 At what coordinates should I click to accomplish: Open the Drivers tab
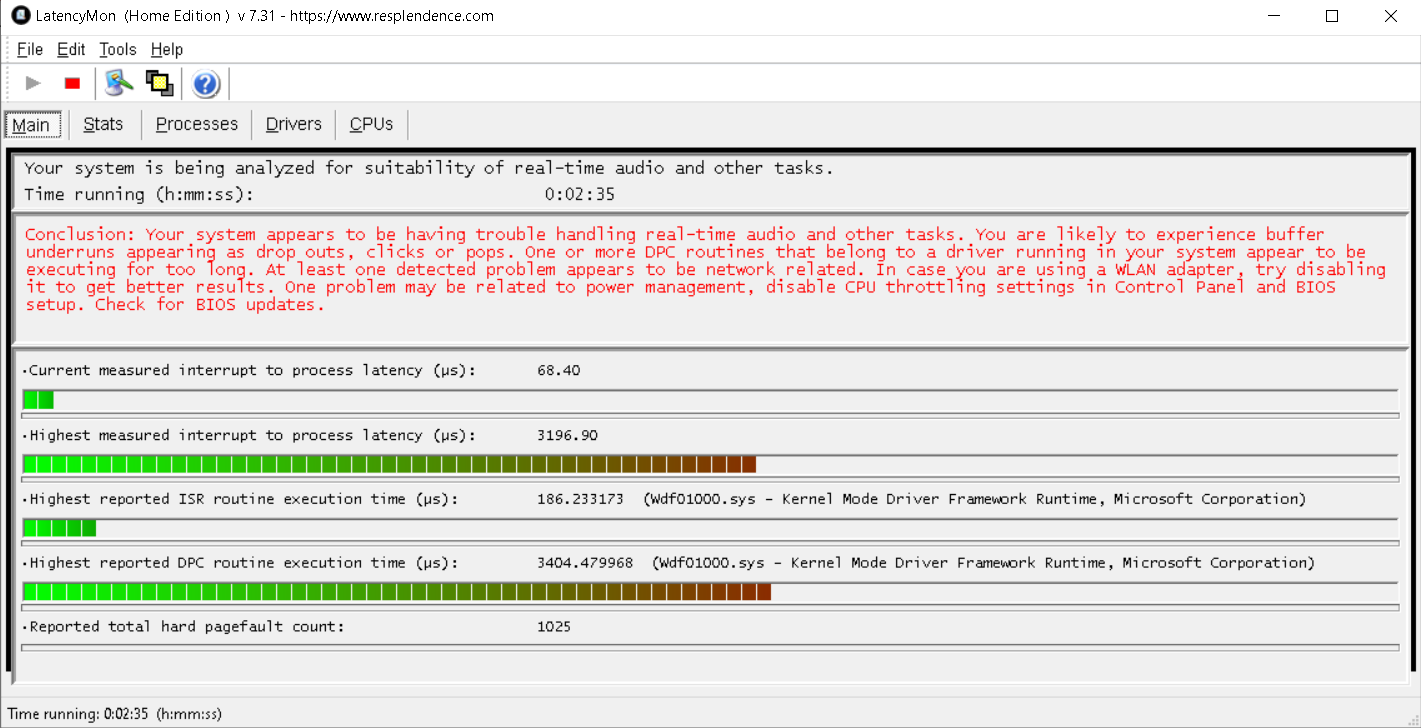293,124
